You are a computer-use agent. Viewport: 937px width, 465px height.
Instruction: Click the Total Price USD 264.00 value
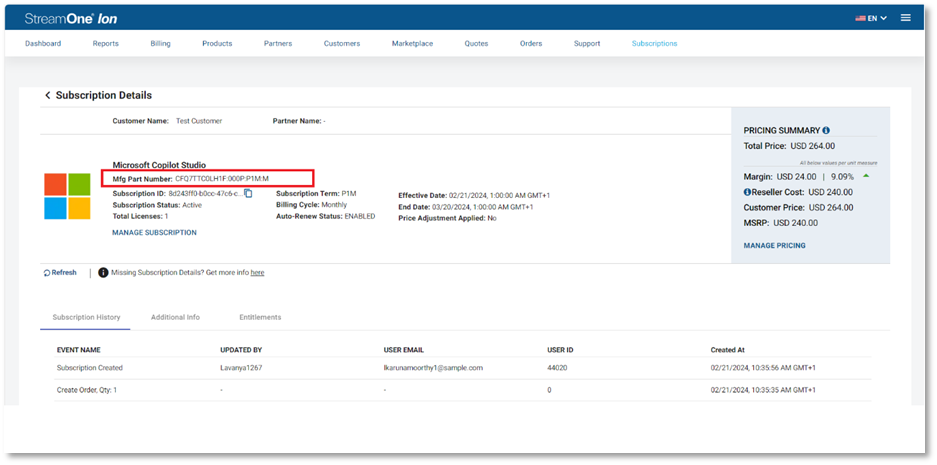pyautogui.click(x=812, y=146)
